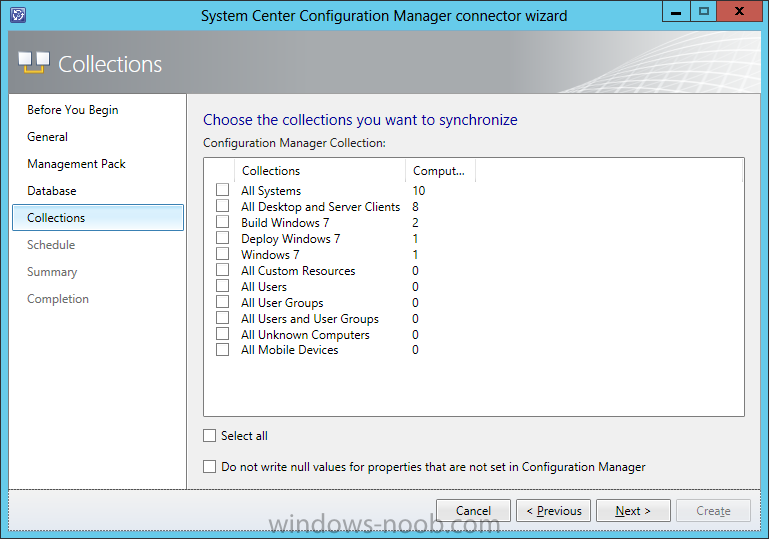Minimize the connector wizard window
Image resolution: width=769 pixels, height=539 pixels.
pyautogui.click(x=676, y=11)
